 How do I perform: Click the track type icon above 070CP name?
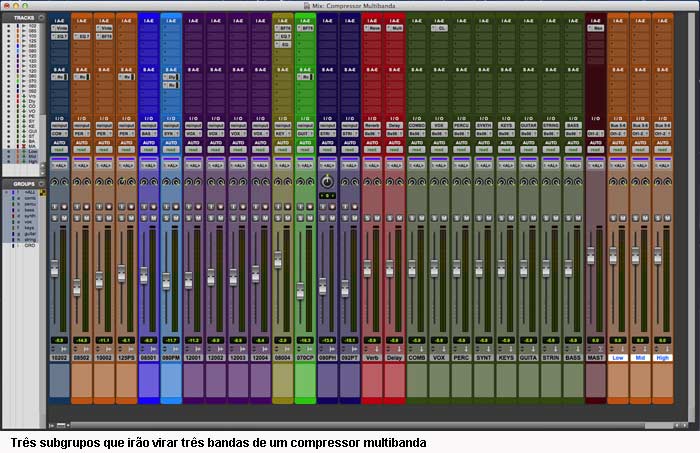tap(309, 349)
